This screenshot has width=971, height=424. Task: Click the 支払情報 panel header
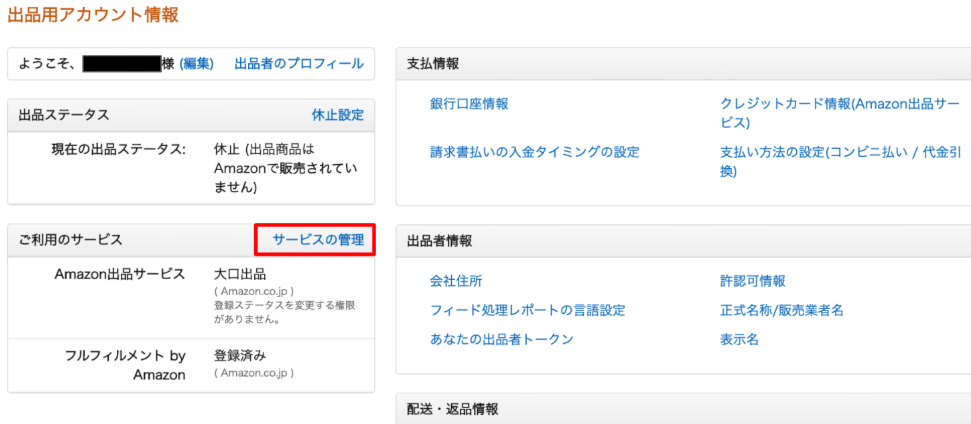(683, 64)
